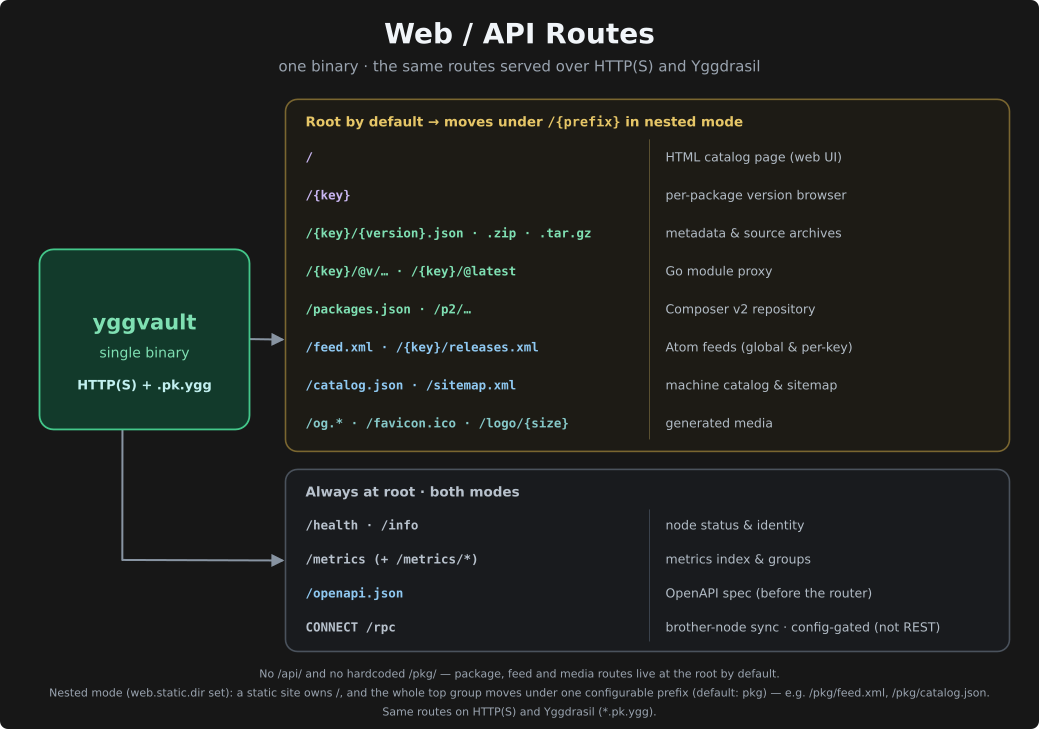Screen dimensions: 1039x729
Task: Click the 'CONNECT /rpc' route
Action: (x=351, y=628)
